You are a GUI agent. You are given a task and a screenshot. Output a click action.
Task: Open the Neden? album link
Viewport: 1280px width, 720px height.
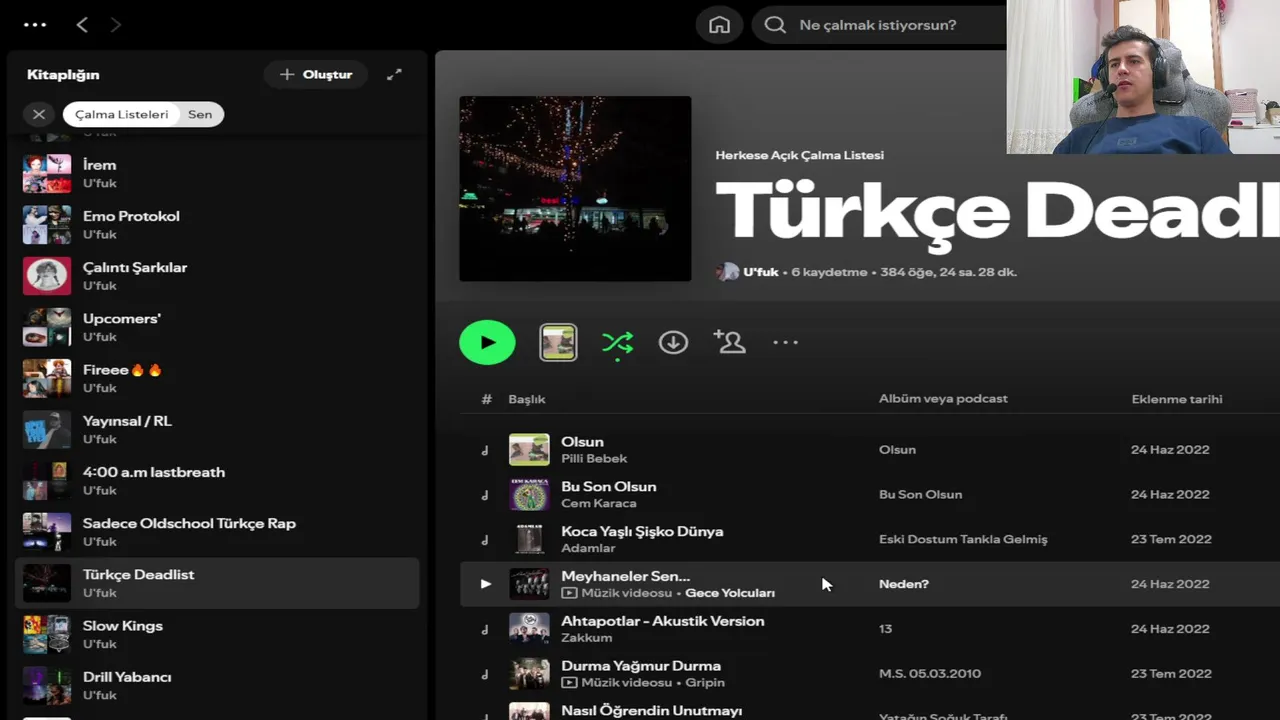(904, 584)
